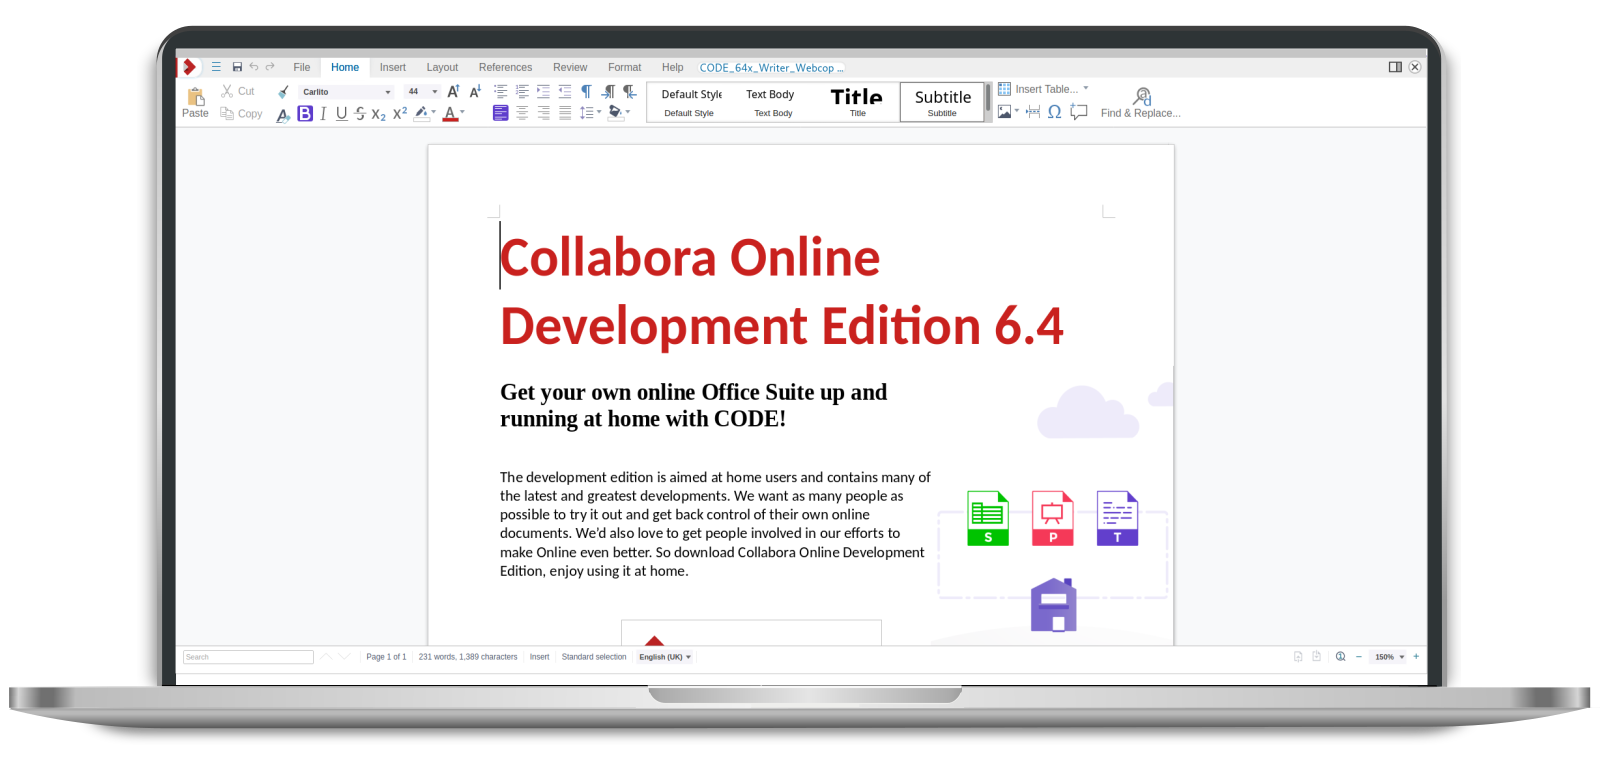
Task: Justify paragraph alignment
Action: (565, 113)
